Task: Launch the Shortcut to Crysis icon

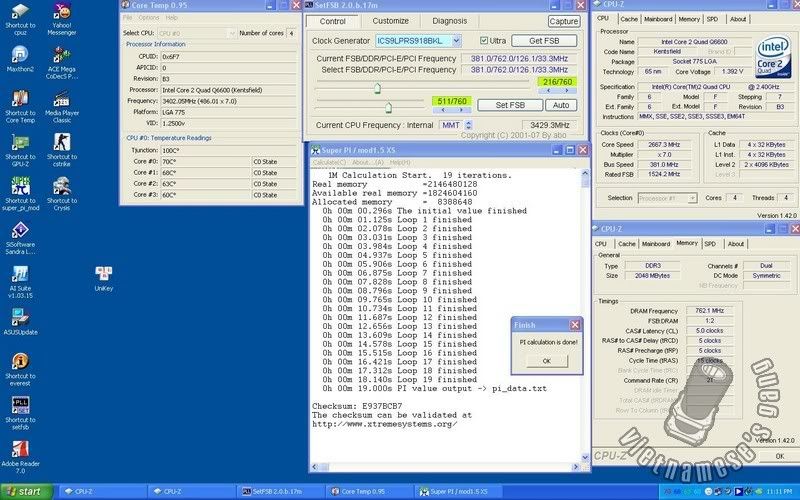Action: [x=62, y=194]
